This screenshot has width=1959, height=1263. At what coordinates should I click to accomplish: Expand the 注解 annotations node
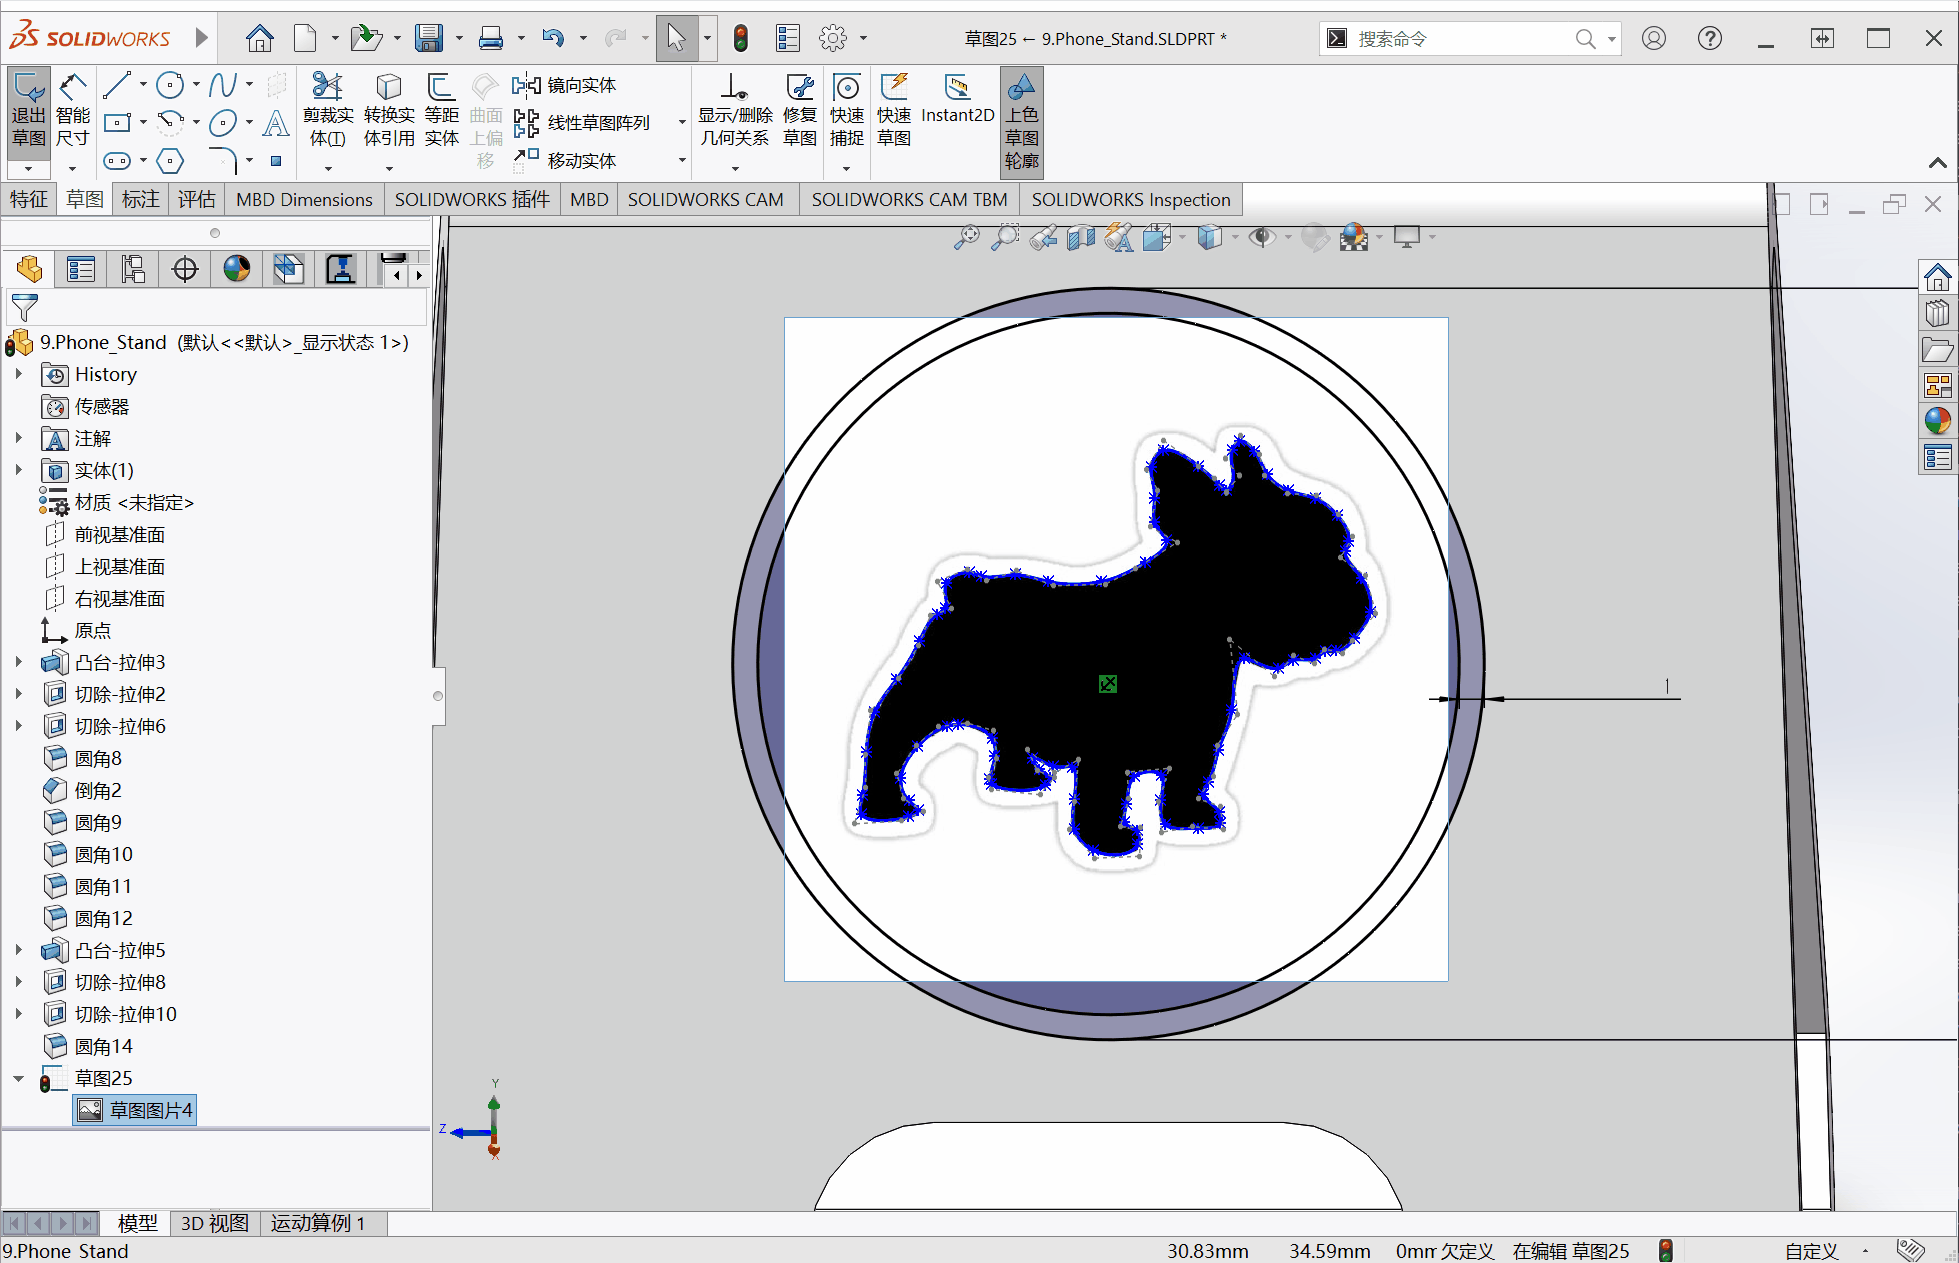pos(18,438)
